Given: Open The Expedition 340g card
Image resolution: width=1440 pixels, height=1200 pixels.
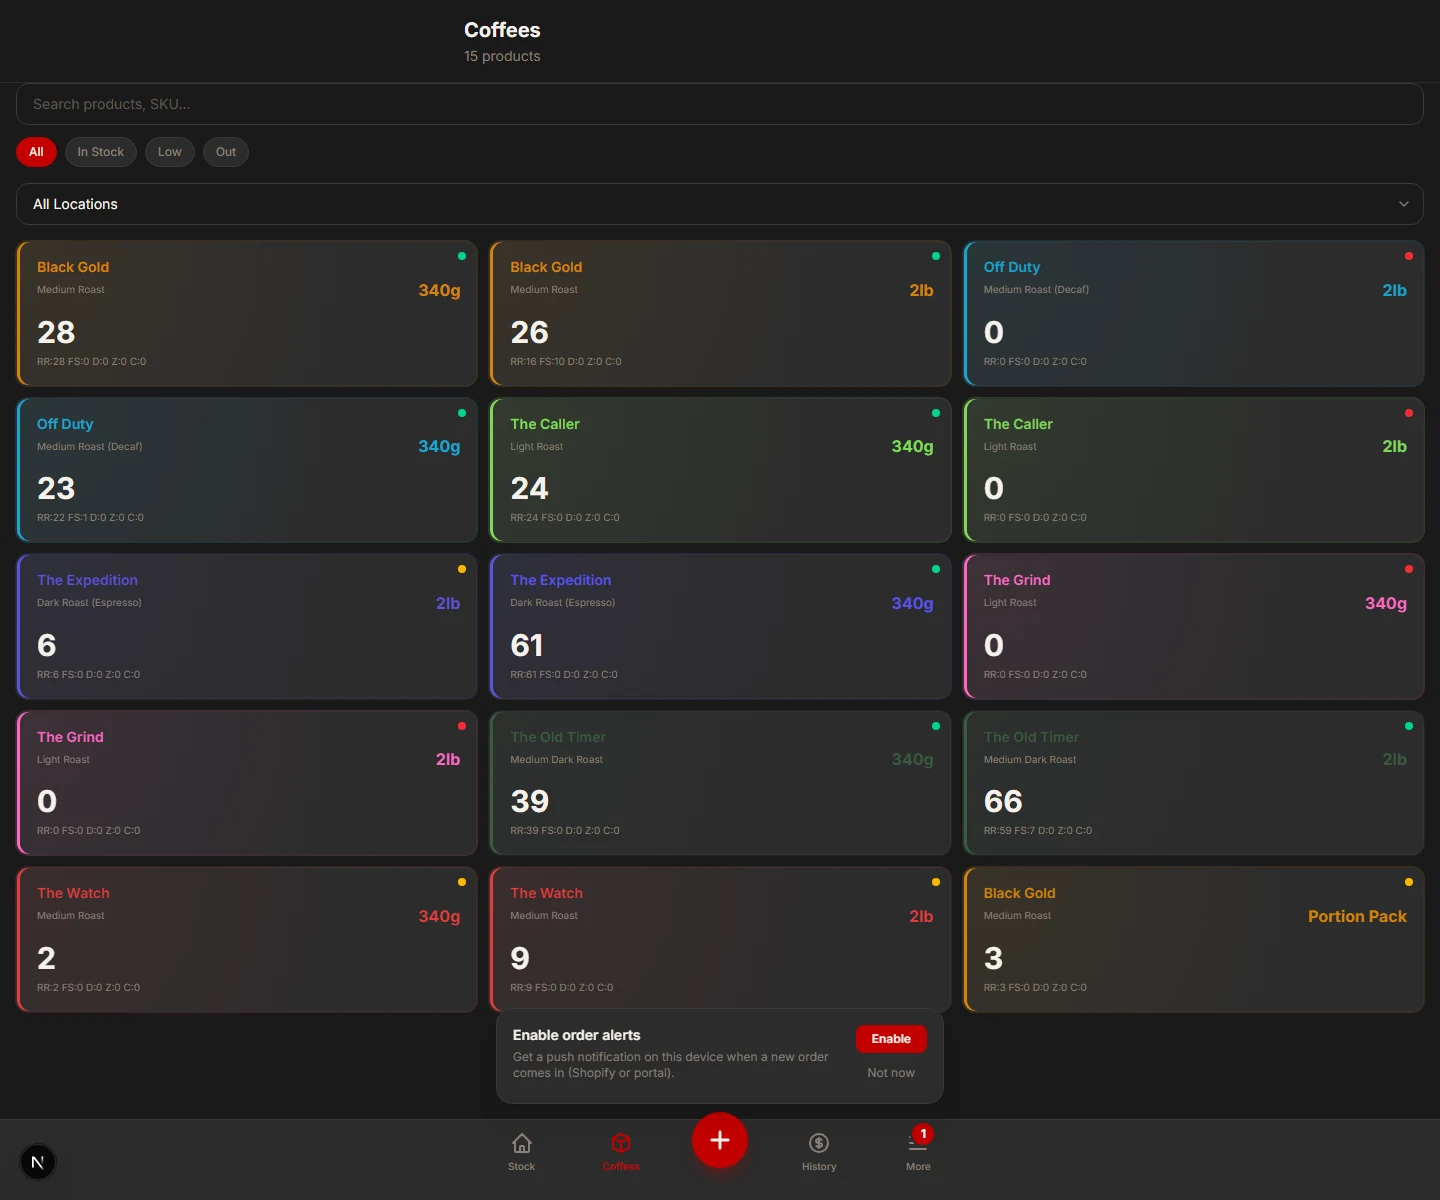Looking at the screenshot, I should (x=720, y=626).
